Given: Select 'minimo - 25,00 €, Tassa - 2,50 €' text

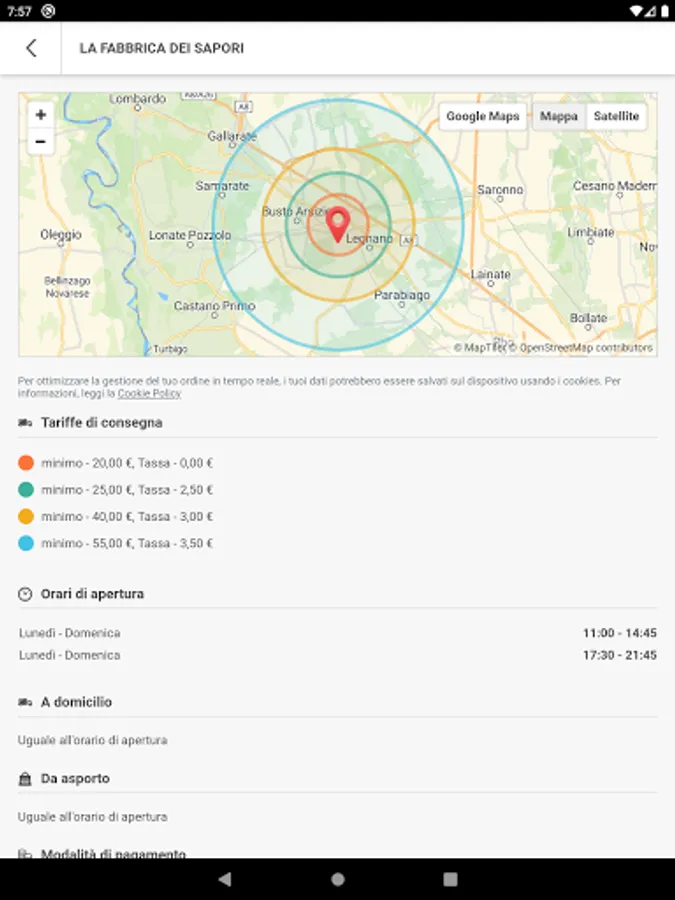Looking at the screenshot, I should 127,490.
